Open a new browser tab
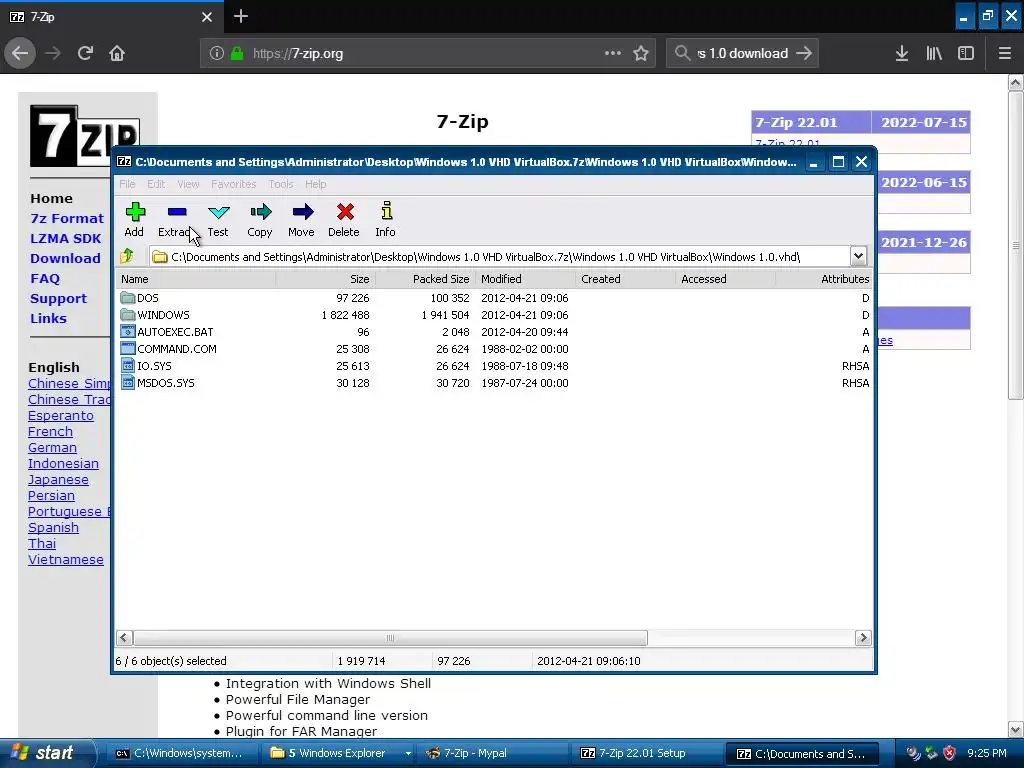The height and width of the screenshot is (768, 1024). (241, 16)
